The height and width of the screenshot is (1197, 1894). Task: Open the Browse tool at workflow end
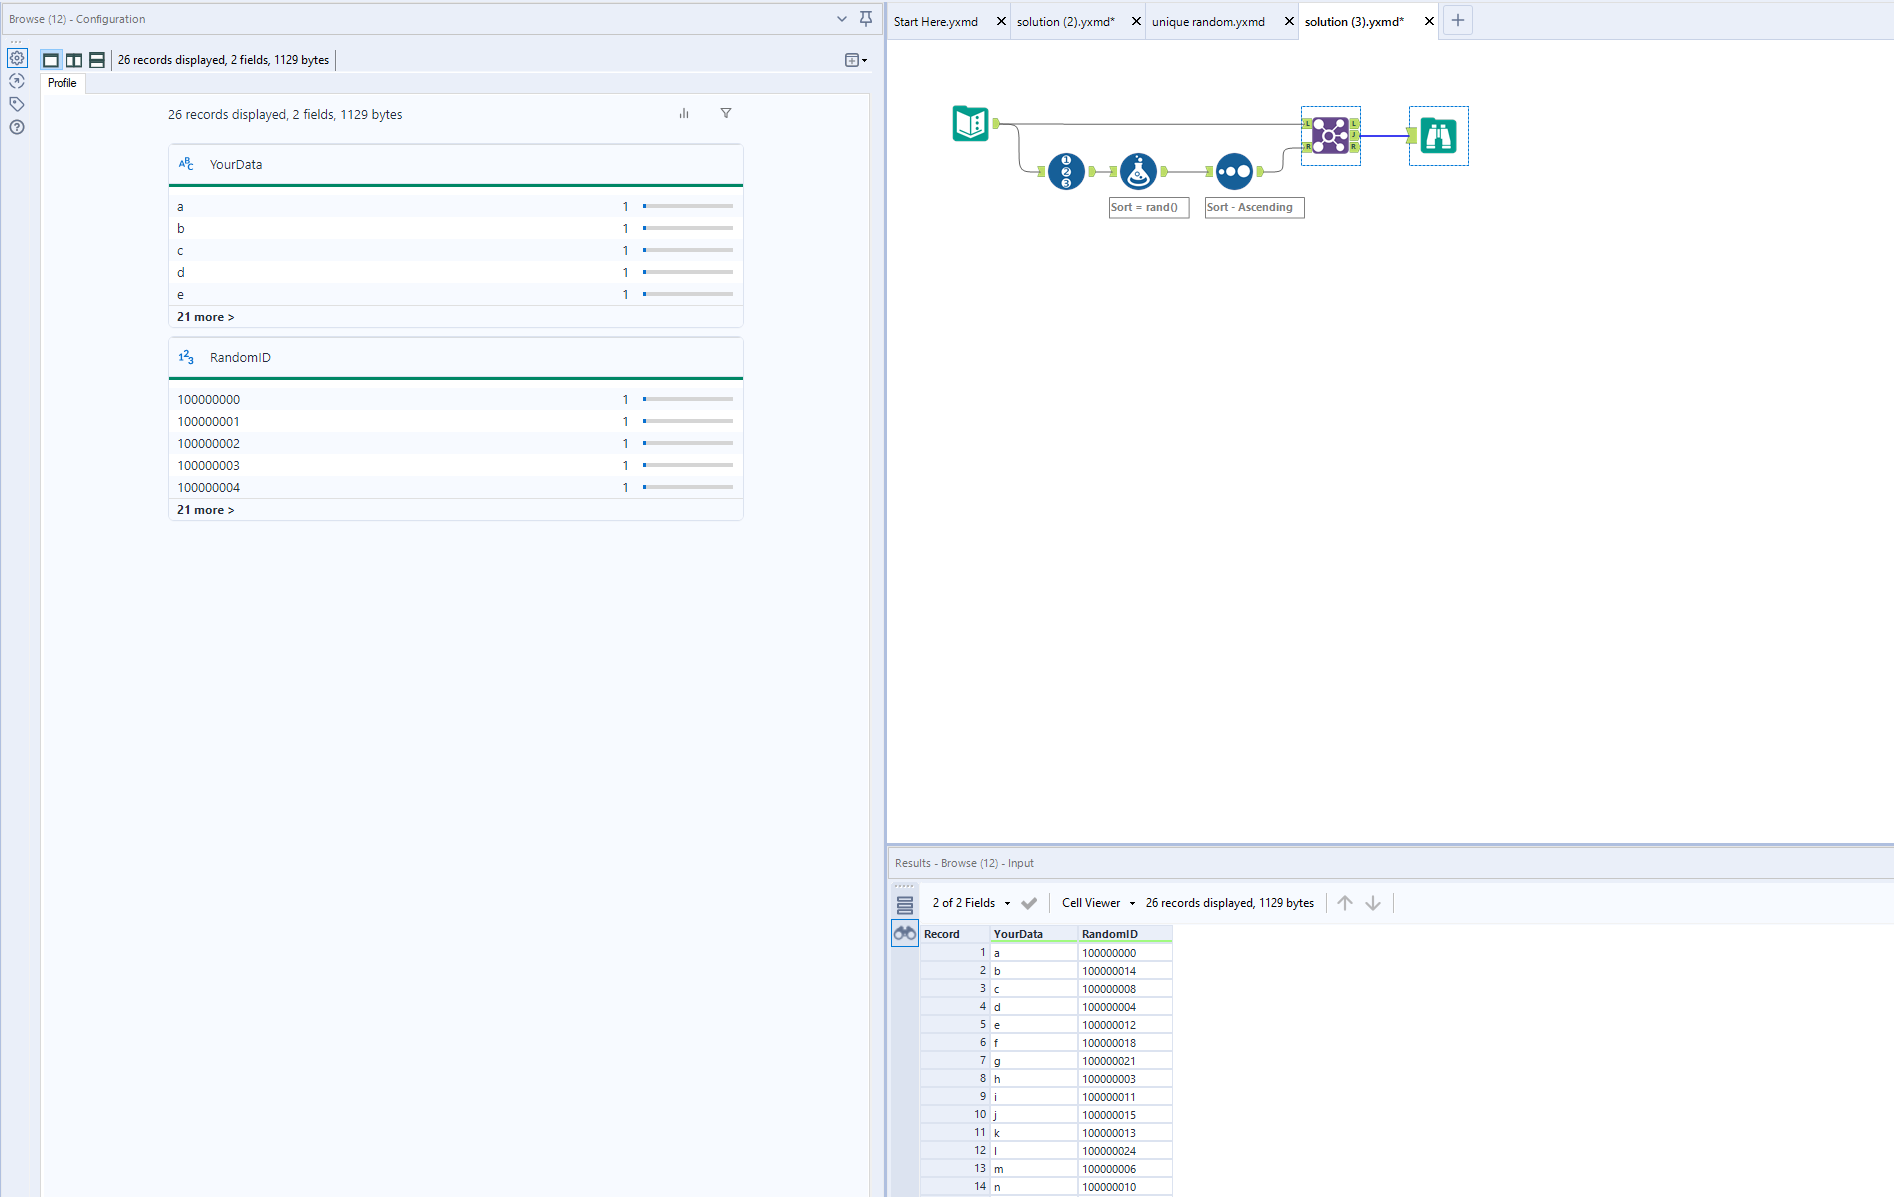coord(1438,135)
